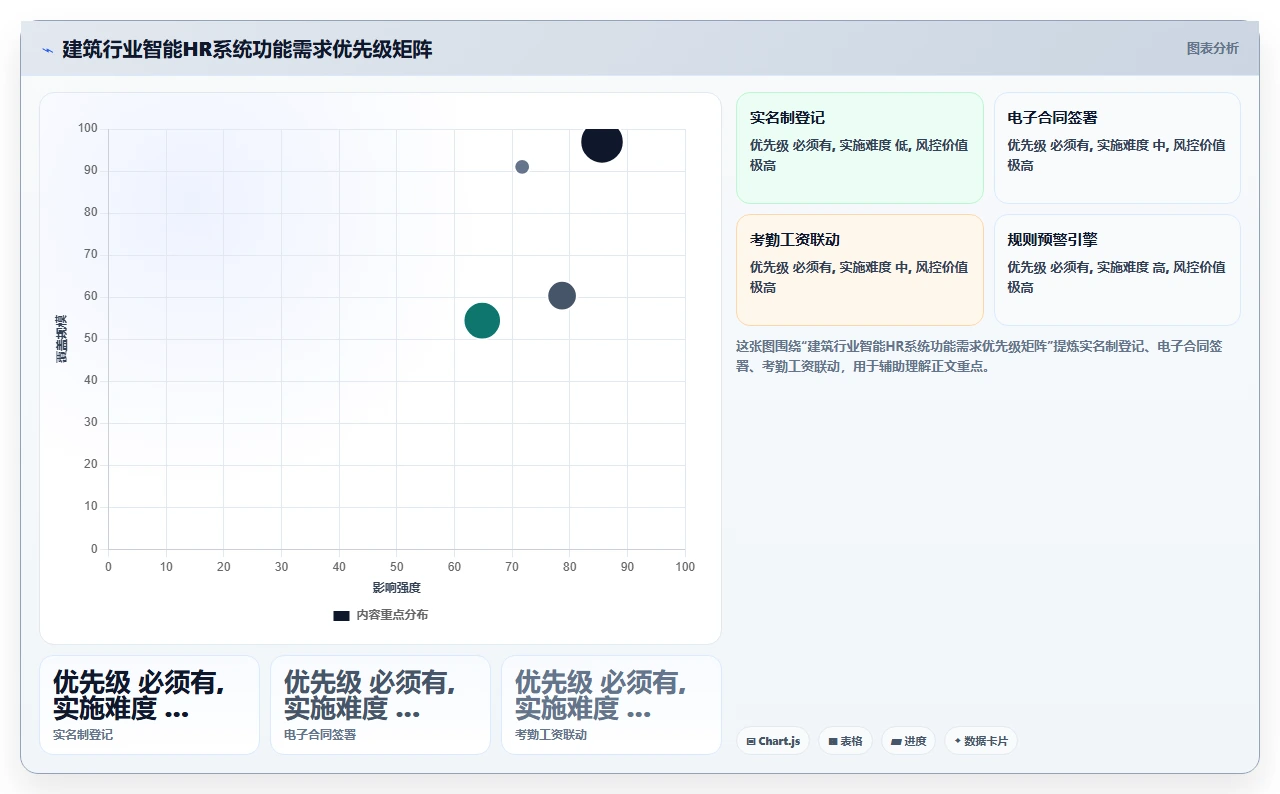Click the 表格 tag chip

[845, 741]
